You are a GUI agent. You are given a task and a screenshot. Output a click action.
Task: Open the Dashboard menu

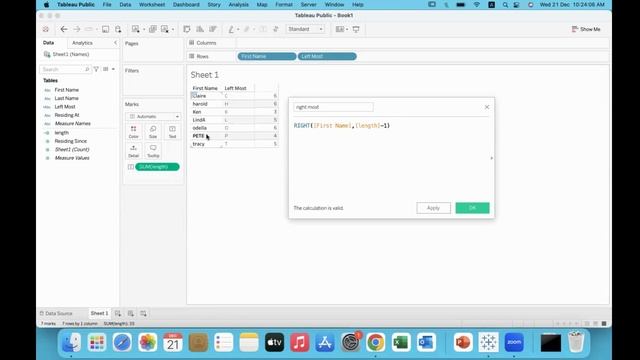click(x=186, y=4)
